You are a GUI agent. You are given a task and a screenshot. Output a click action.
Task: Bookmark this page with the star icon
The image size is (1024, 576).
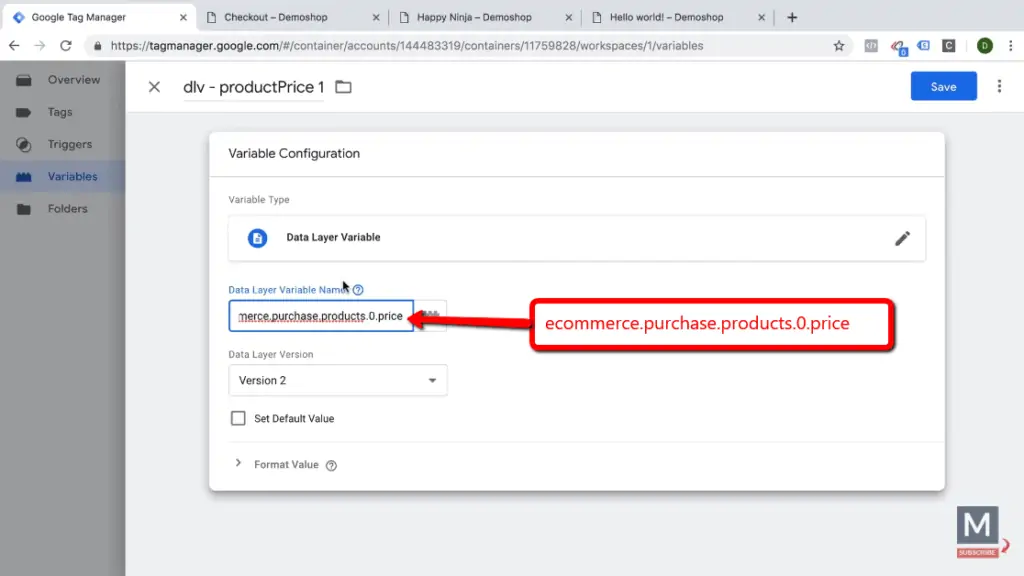pyautogui.click(x=839, y=46)
